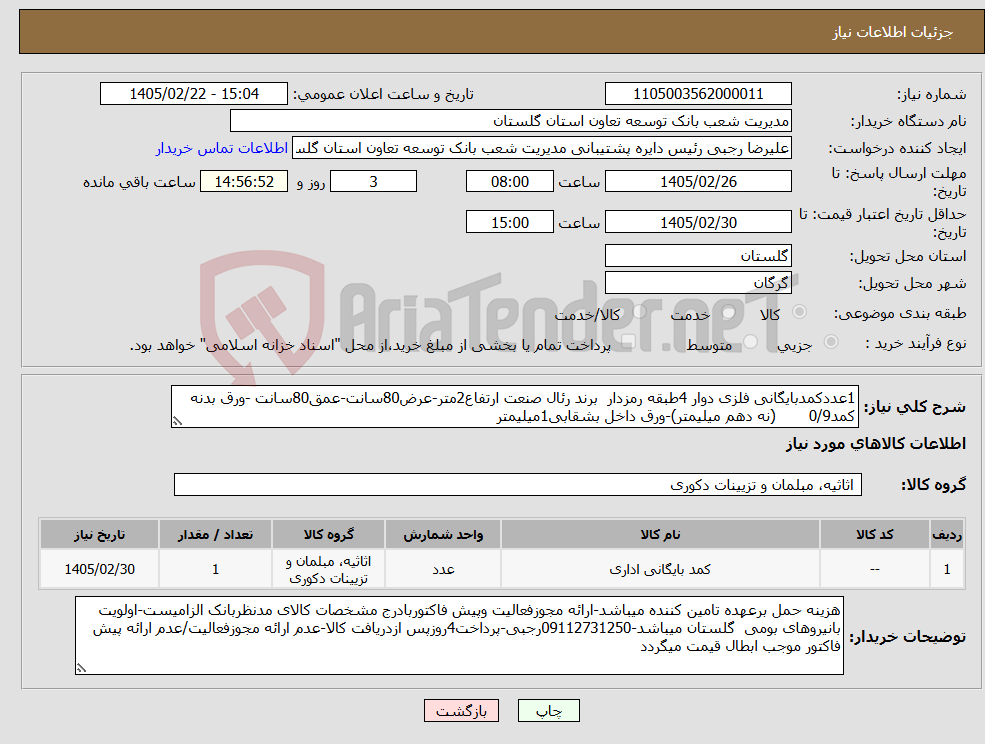Click the deadline hour field 08:00
Screen dimensions: 985x744
click(509, 182)
